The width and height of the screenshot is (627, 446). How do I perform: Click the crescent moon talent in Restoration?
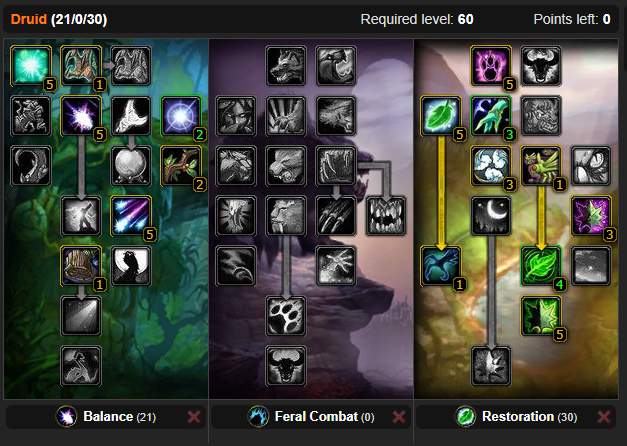click(491, 216)
